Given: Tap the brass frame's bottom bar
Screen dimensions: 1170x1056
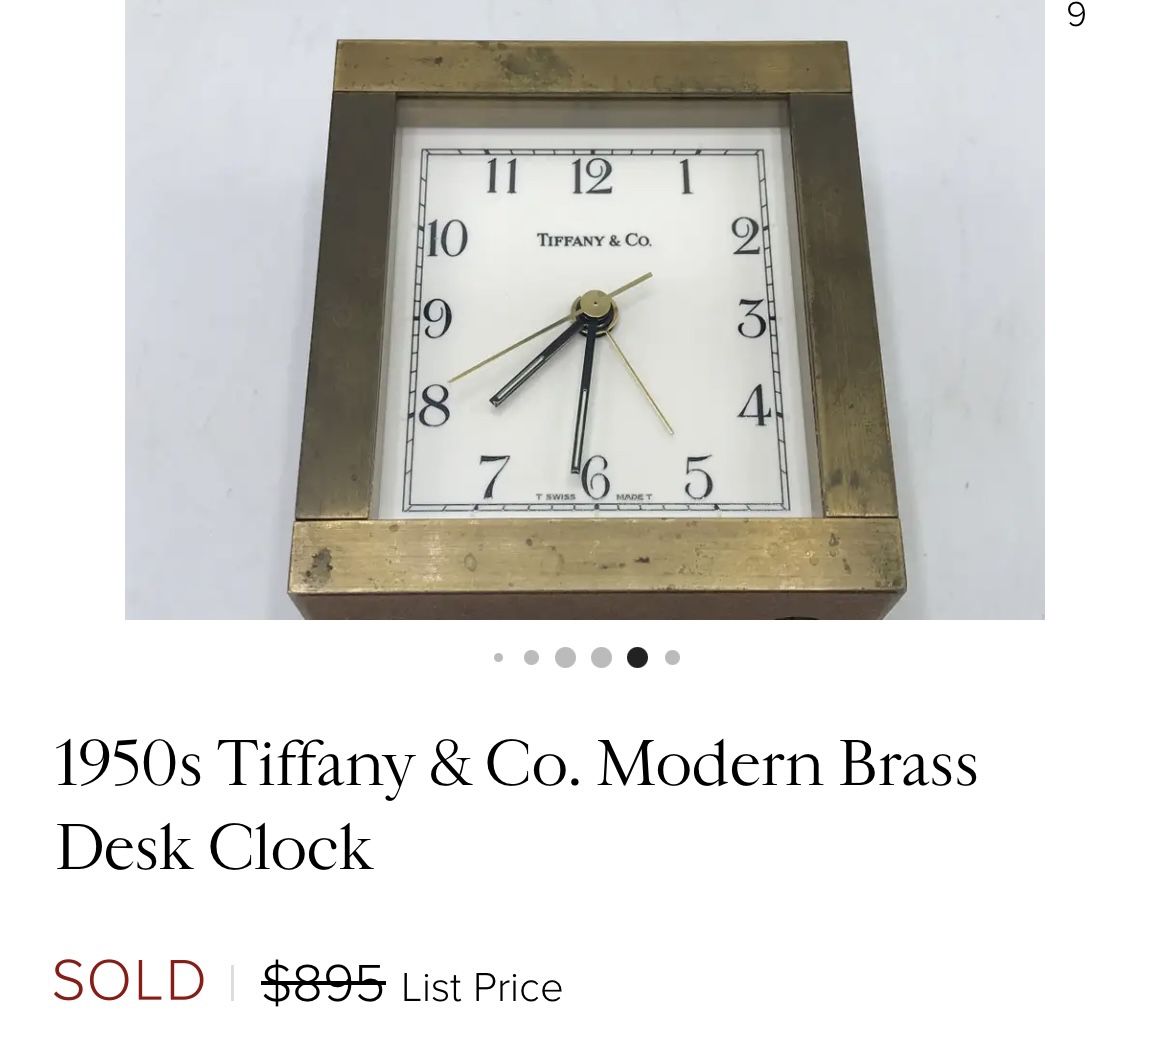Looking at the screenshot, I should [x=597, y=555].
